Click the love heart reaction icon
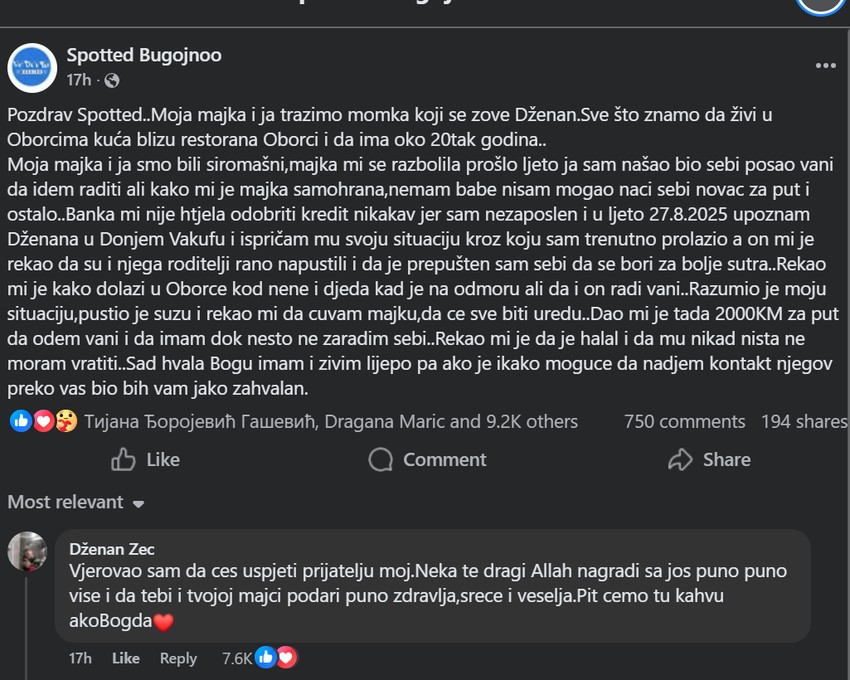850x680 pixels. 41,422
